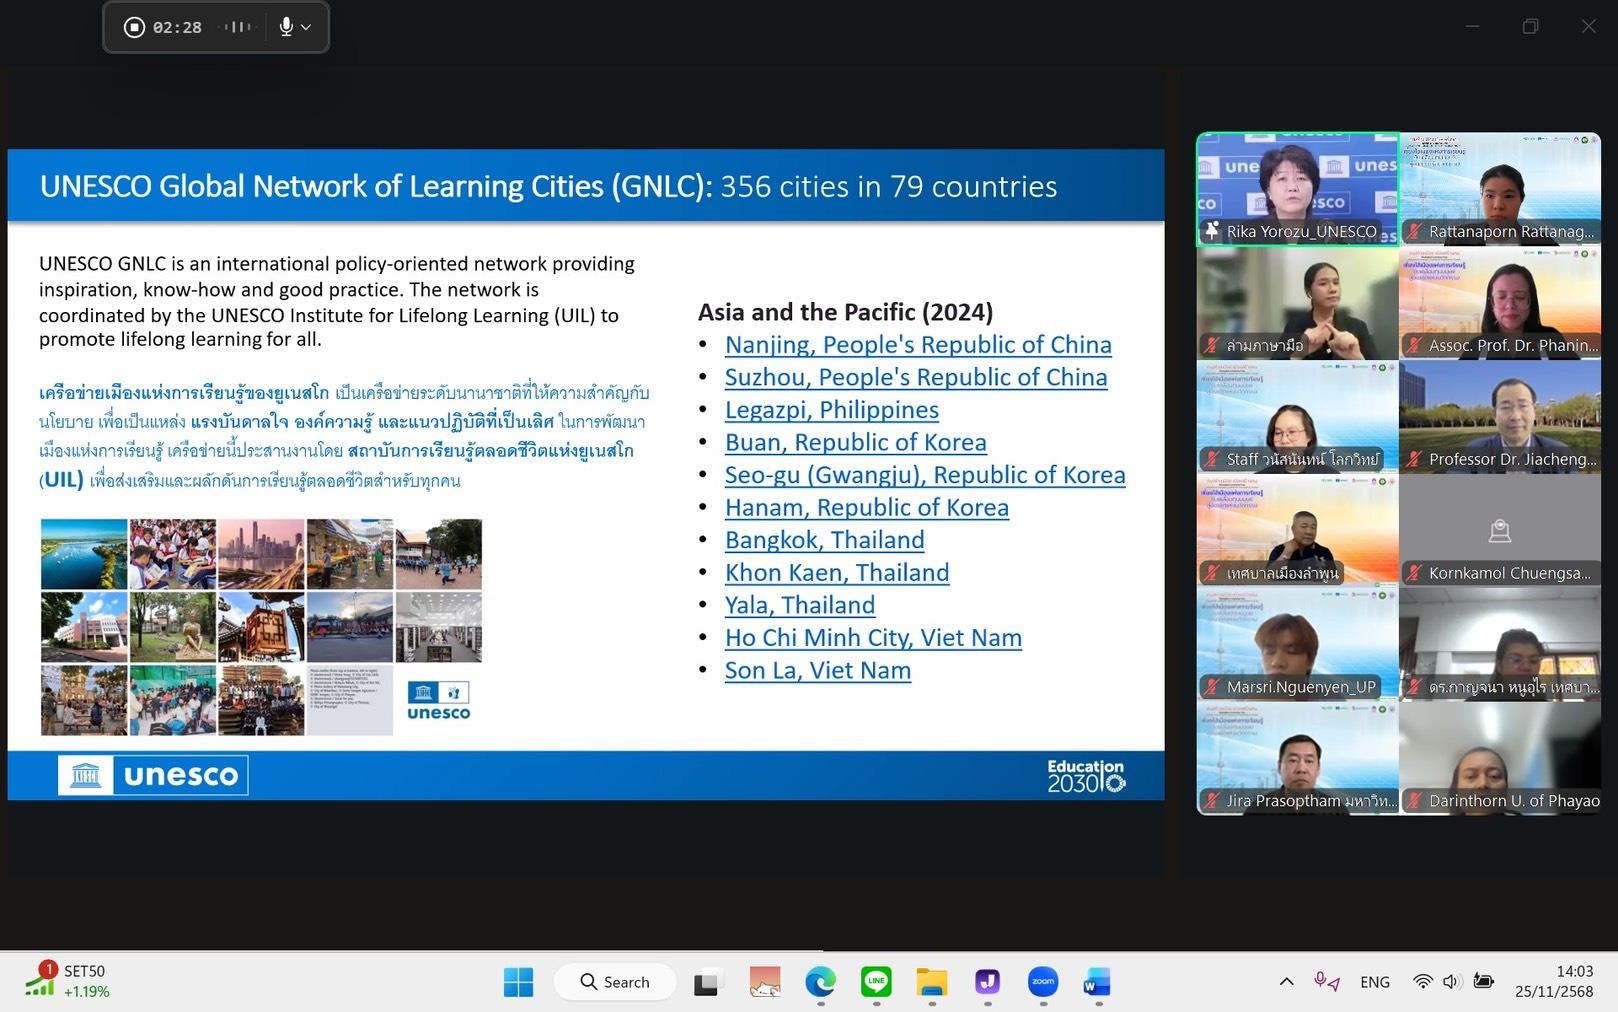Image resolution: width=1618 pixels, height=1012 pixels.
Task: Stop the screen recording
Action: 134,27
